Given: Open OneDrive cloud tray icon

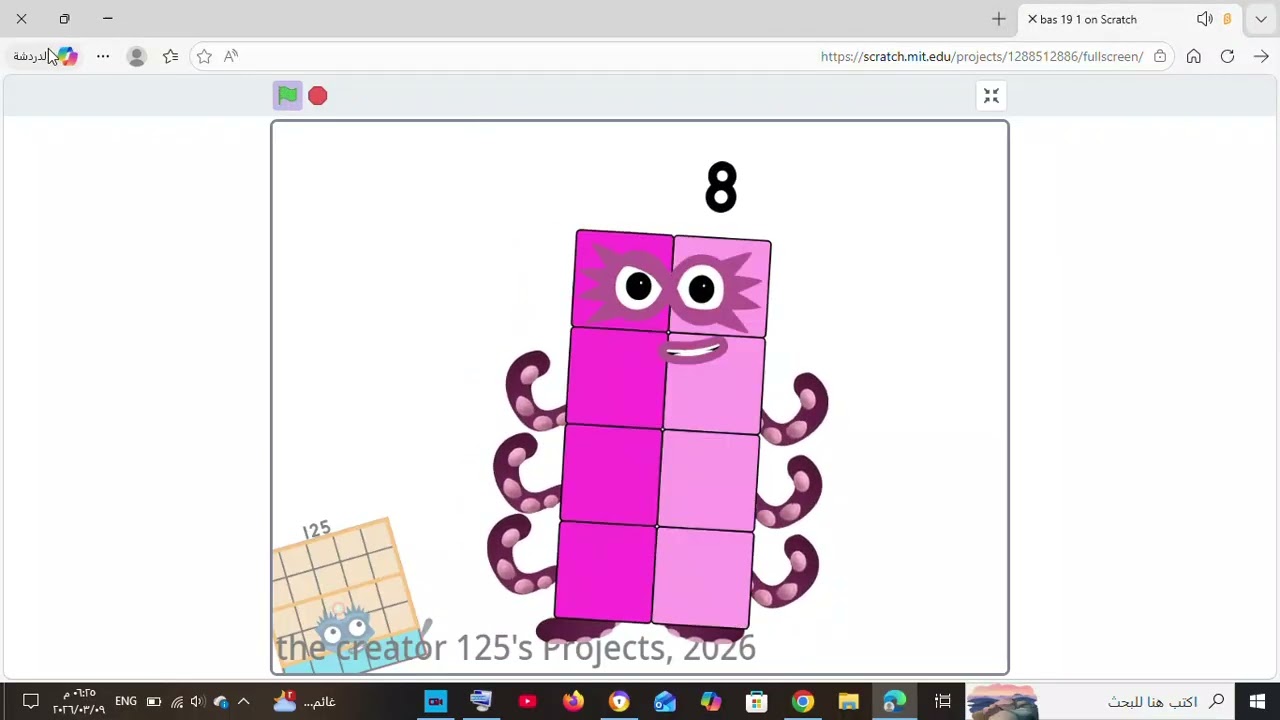Looking at the screenshot, I should pyautogui.click(x=221, y=702).
